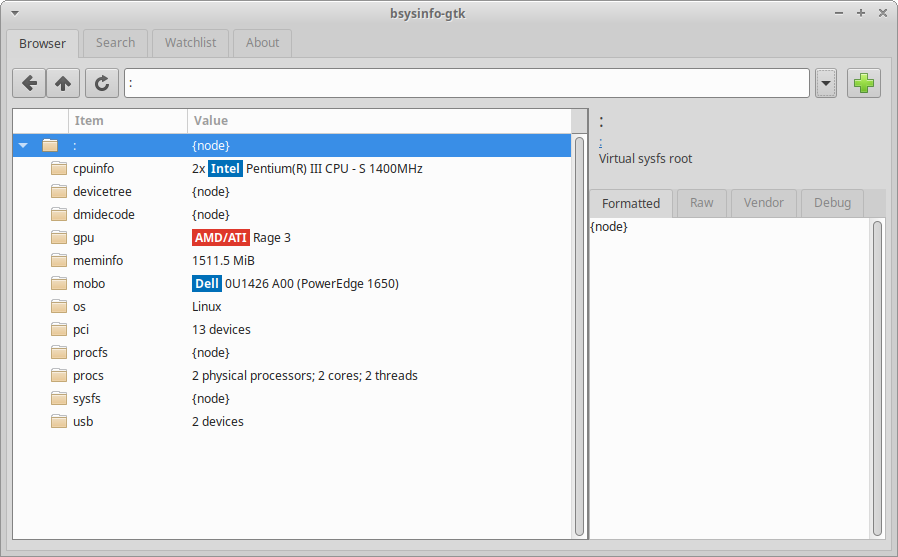This screenshot has height=557, width=898.
Task: Show the Raw view tab
Action: pyautogui.click(x=702, y=203)
